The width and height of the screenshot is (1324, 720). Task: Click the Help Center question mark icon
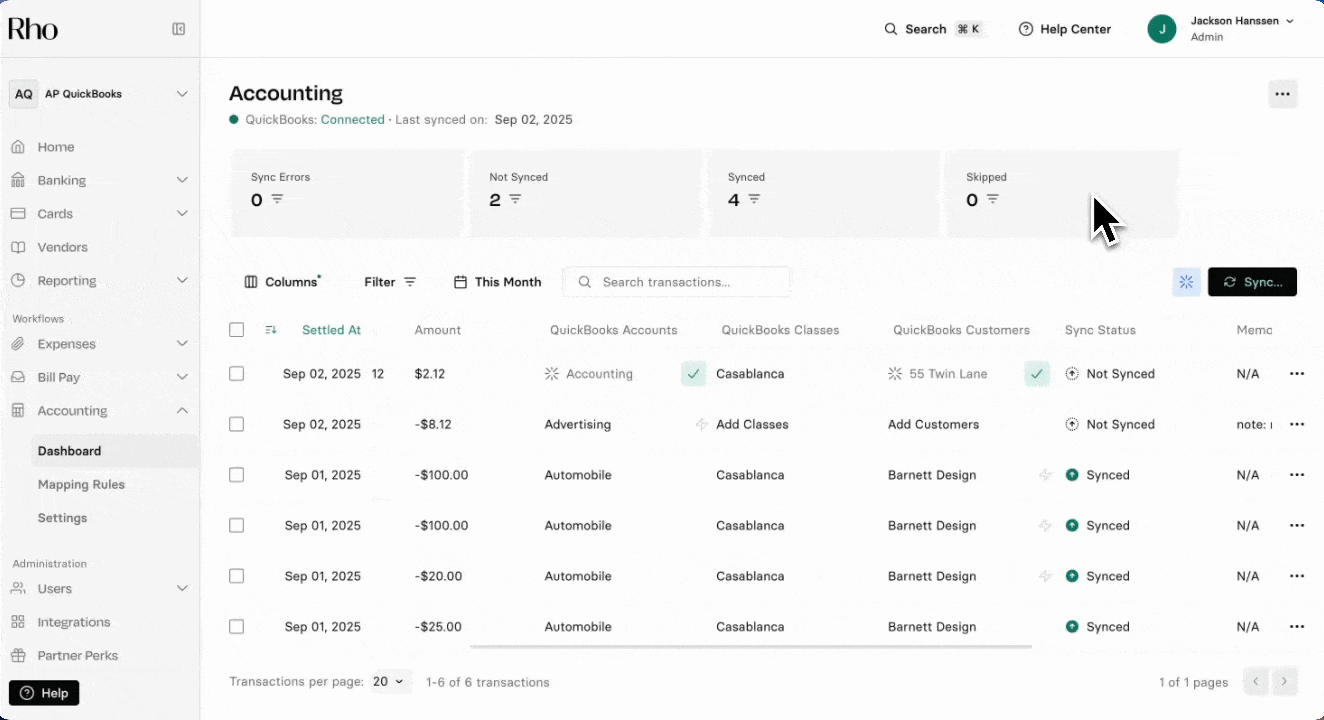(x=1026, y=29)
